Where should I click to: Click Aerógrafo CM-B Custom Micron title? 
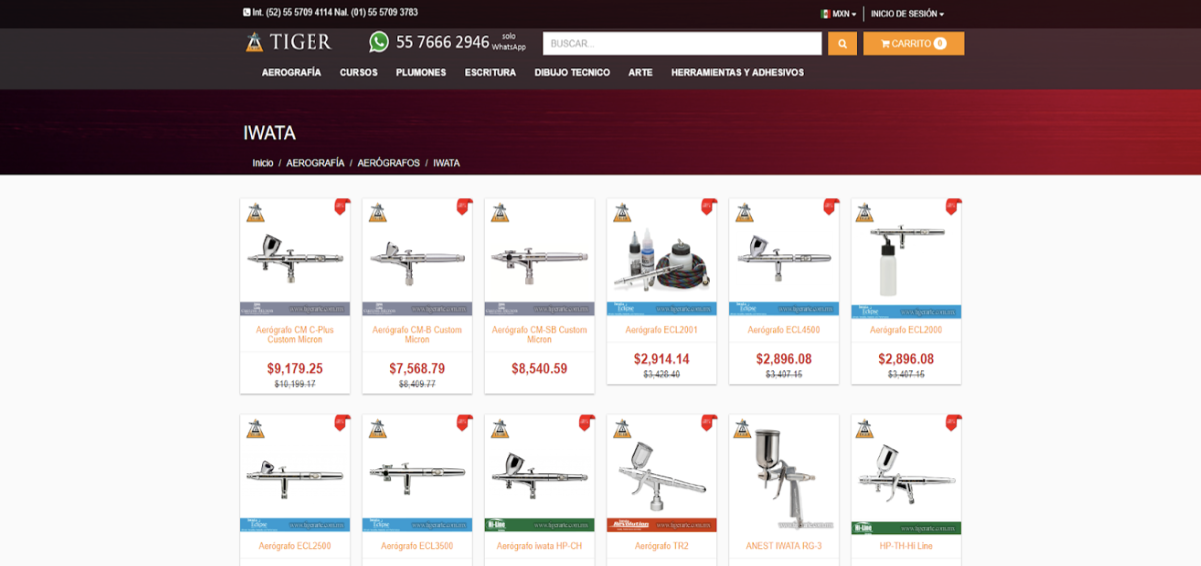click(417, 334)
